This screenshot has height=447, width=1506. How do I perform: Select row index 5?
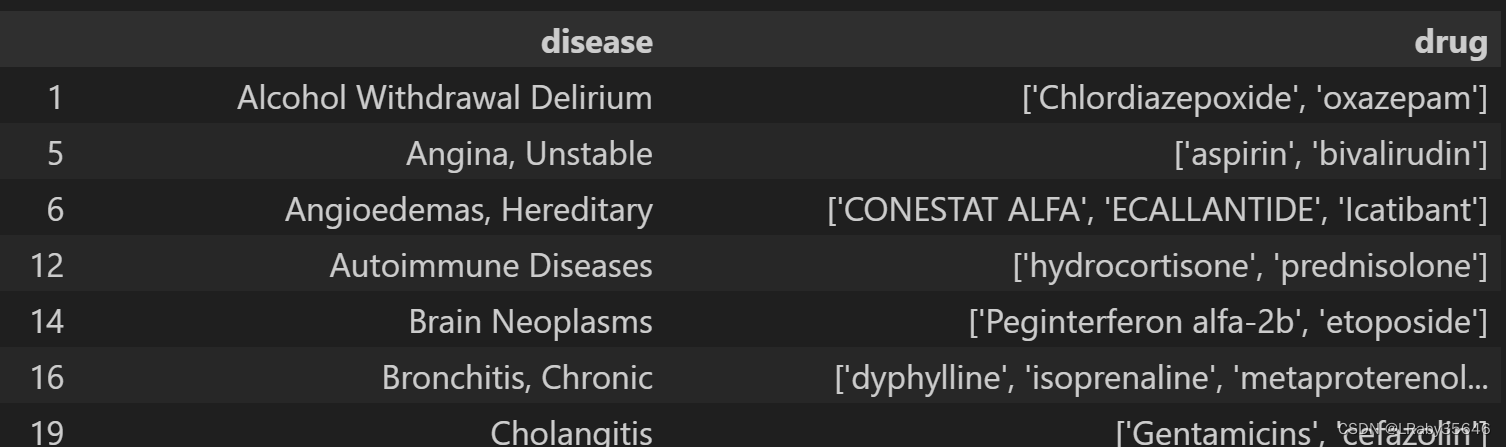[56, 155]
